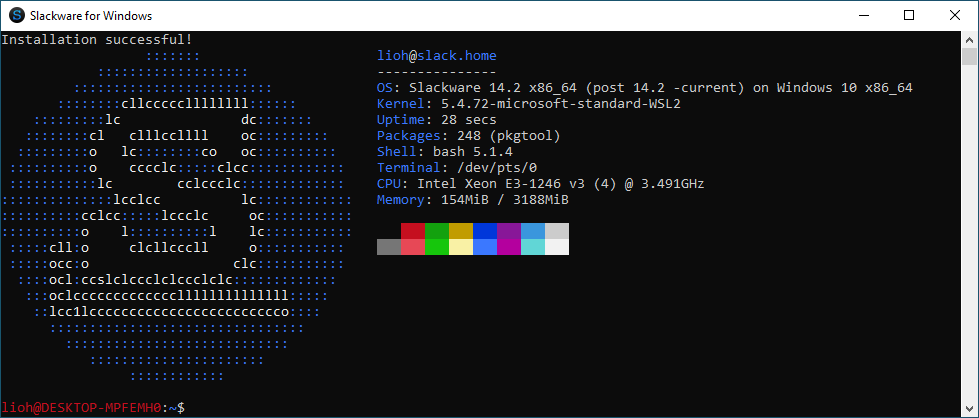Click the Uptime: 28 secs line

tap(436, 120)
